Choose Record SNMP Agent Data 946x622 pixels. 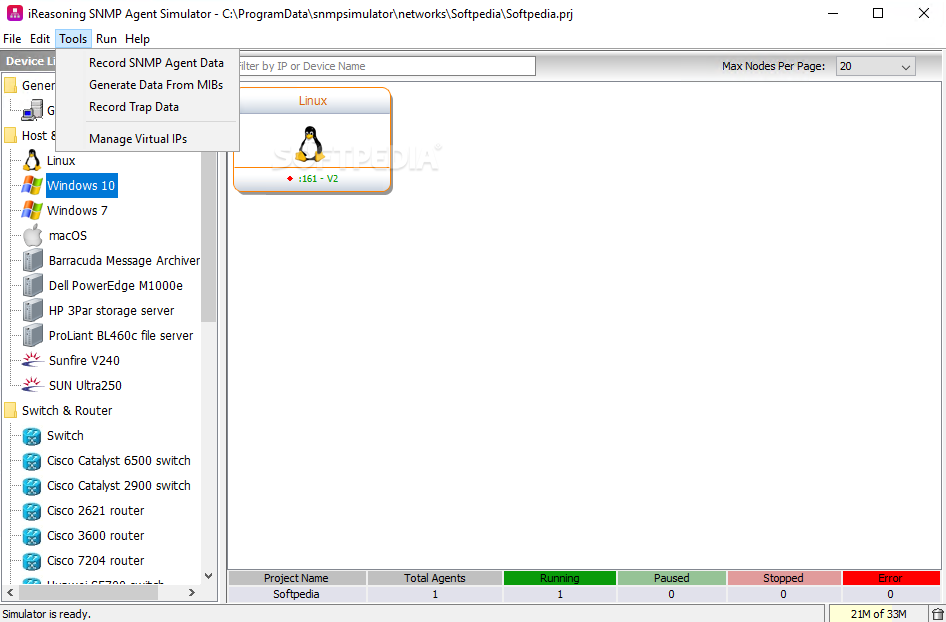point(156,63)
